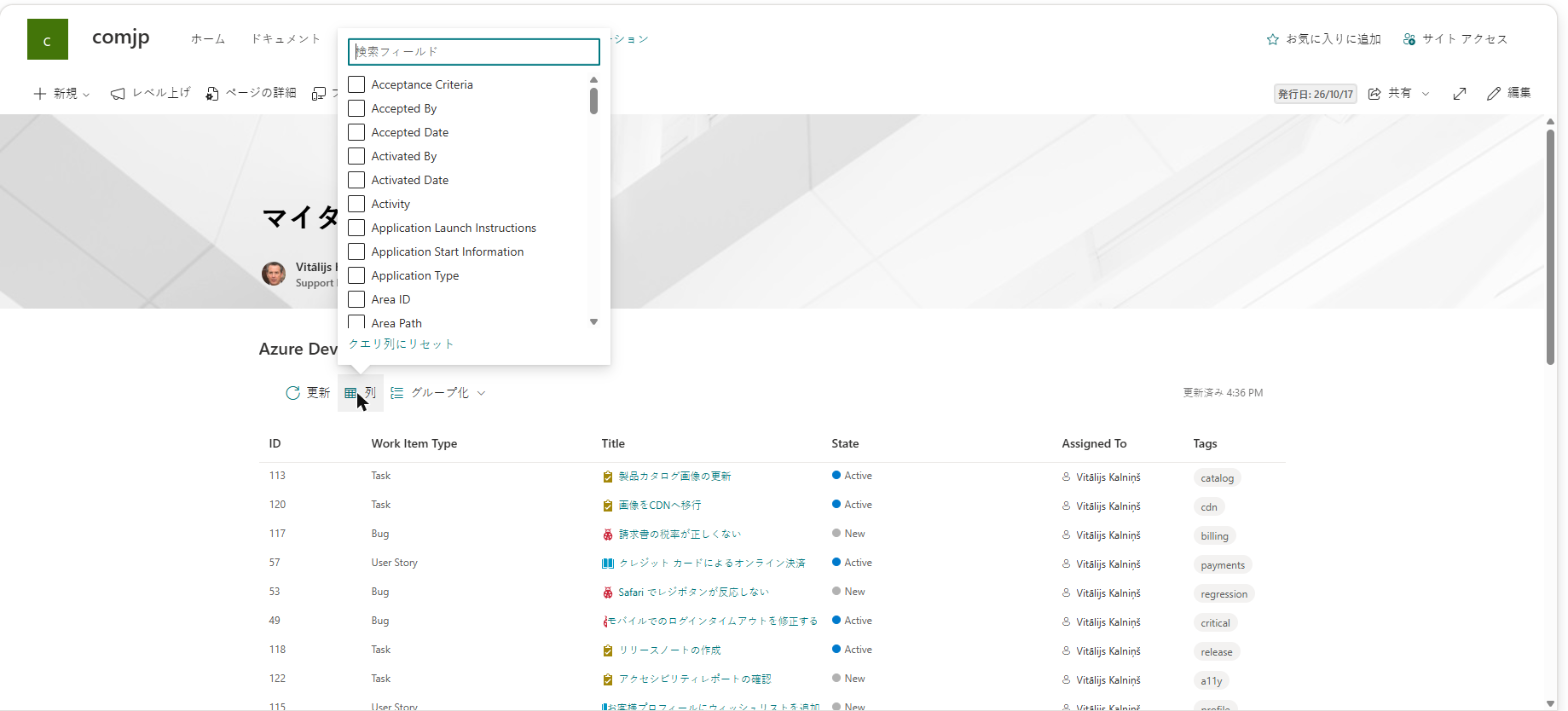Image resolution: width=1568 pixels, height=711 pixels.
Task: Open the アクセシビリティレポートの確認 work item title
Action: click(x=695, y=680)
